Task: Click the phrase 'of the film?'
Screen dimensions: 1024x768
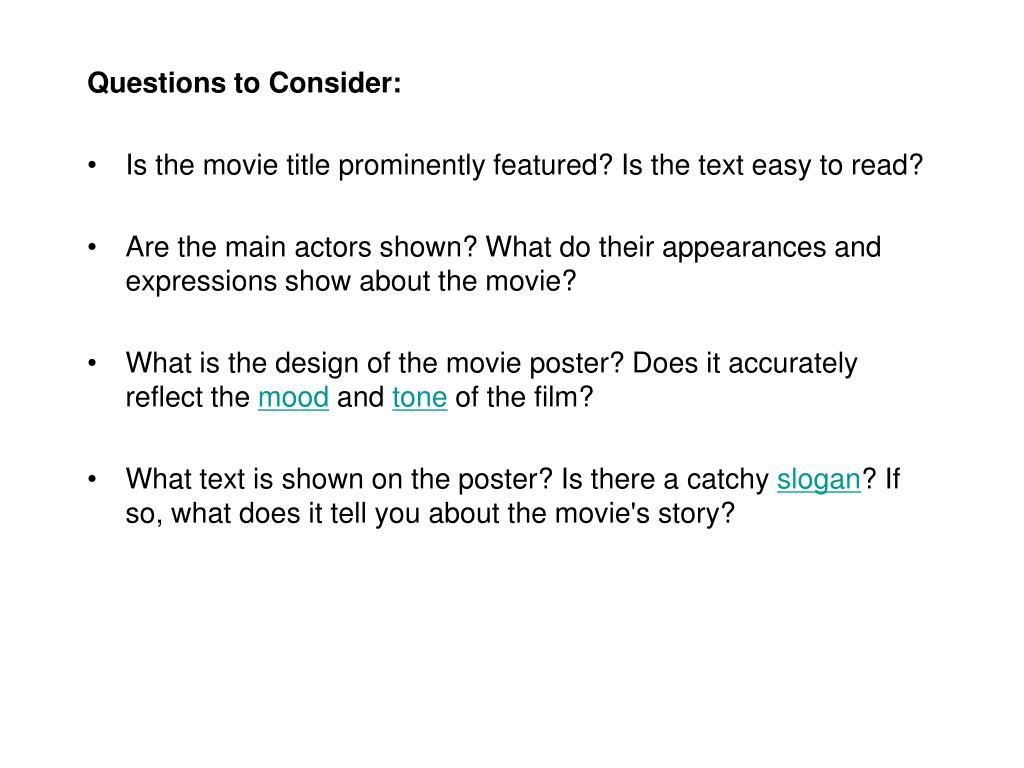Action: (524, 397)
